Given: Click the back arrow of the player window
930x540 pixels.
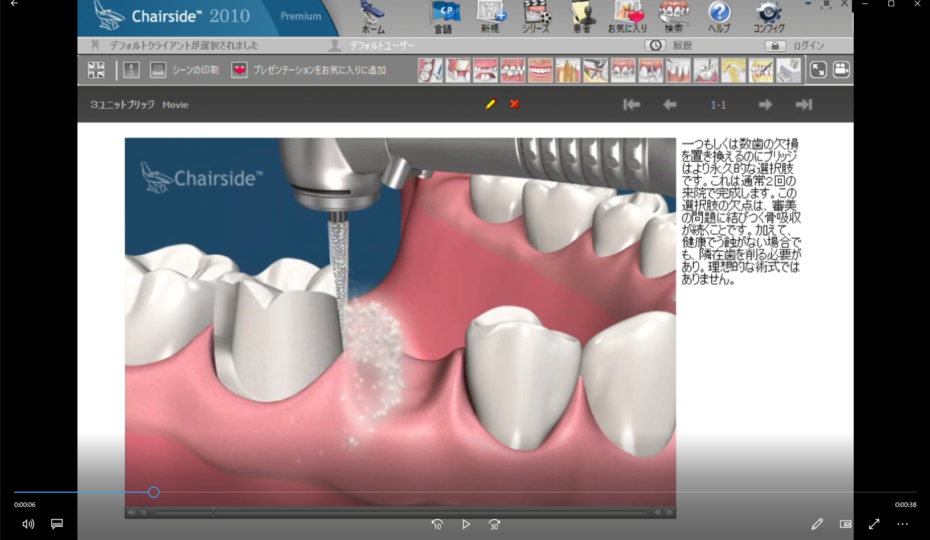Looking at the screenshot, I should pos(14,4).
